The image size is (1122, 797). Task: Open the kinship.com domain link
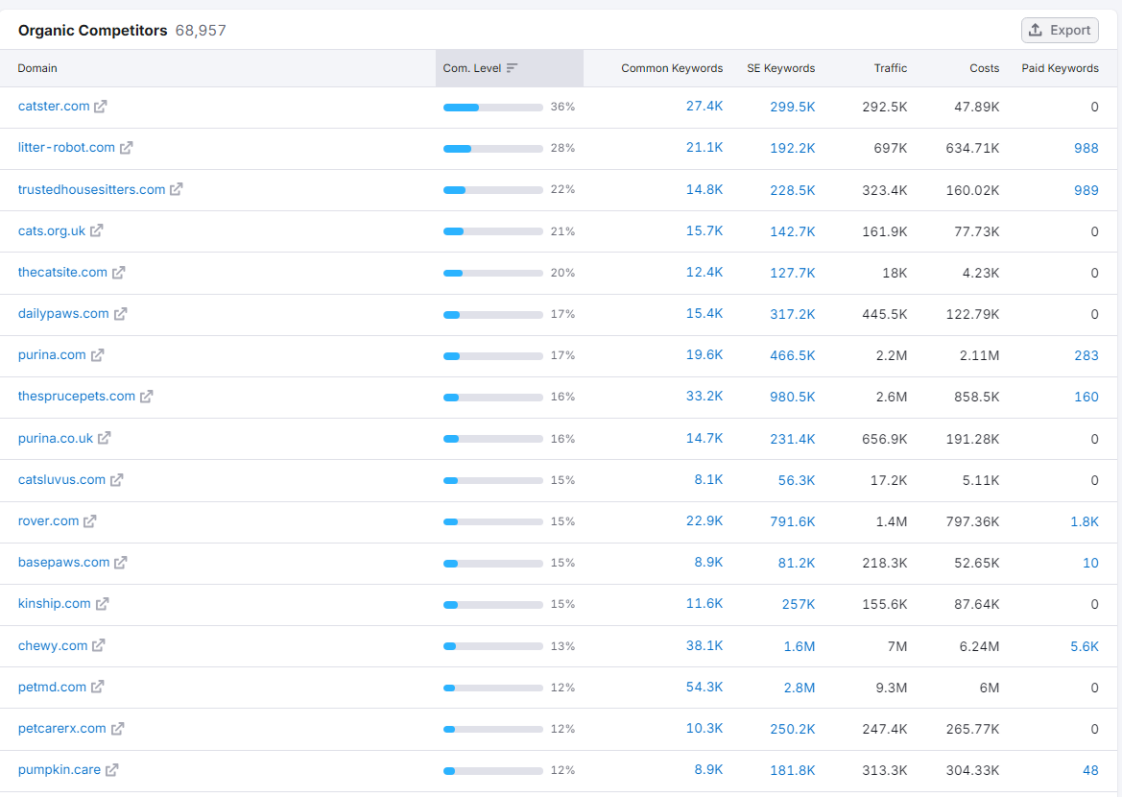pos(54,604)
